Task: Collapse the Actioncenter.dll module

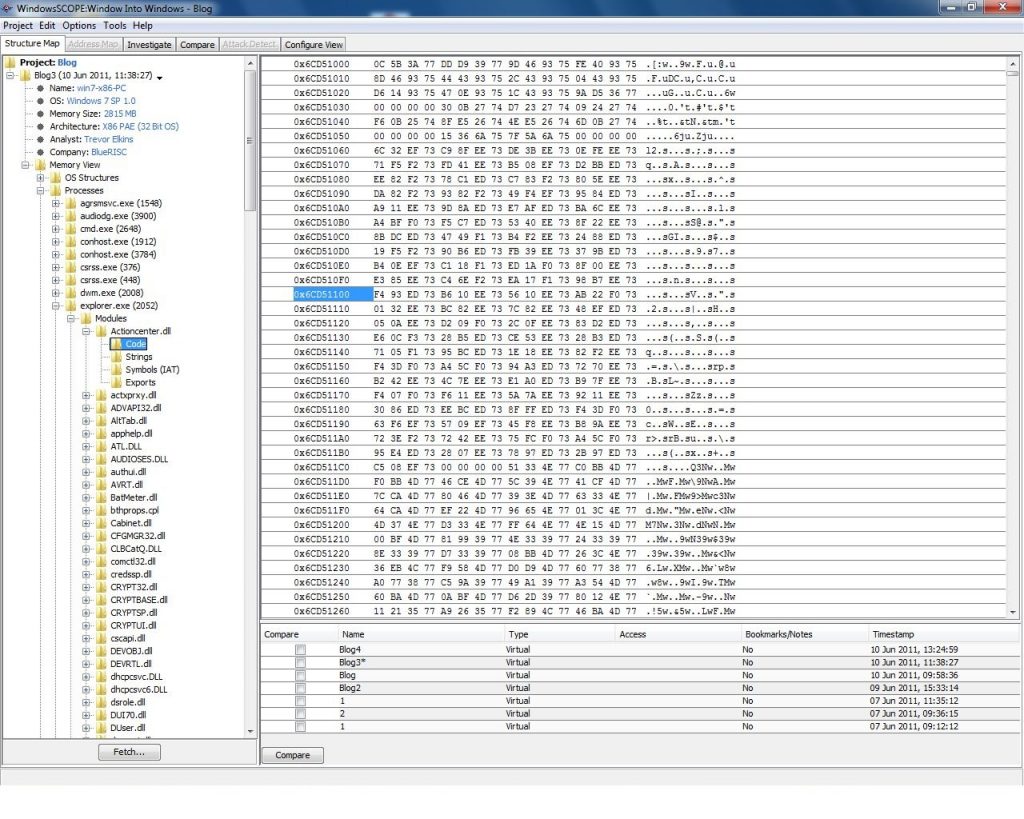Action: [x=86, y=331]
